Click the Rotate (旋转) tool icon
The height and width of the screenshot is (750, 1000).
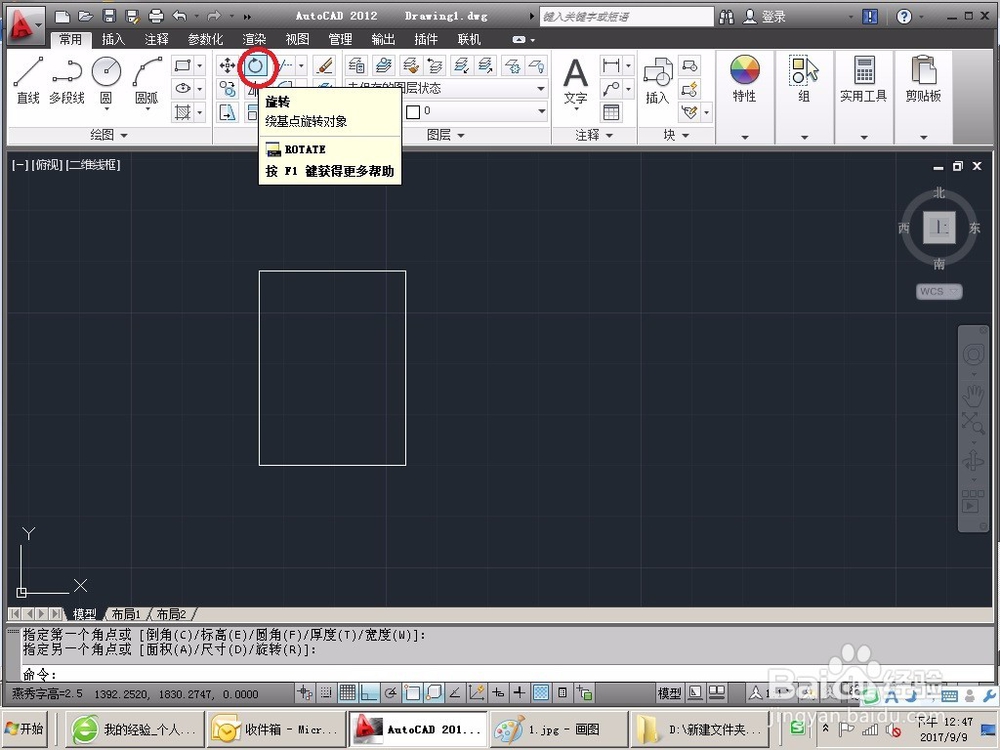coord(255,65)
